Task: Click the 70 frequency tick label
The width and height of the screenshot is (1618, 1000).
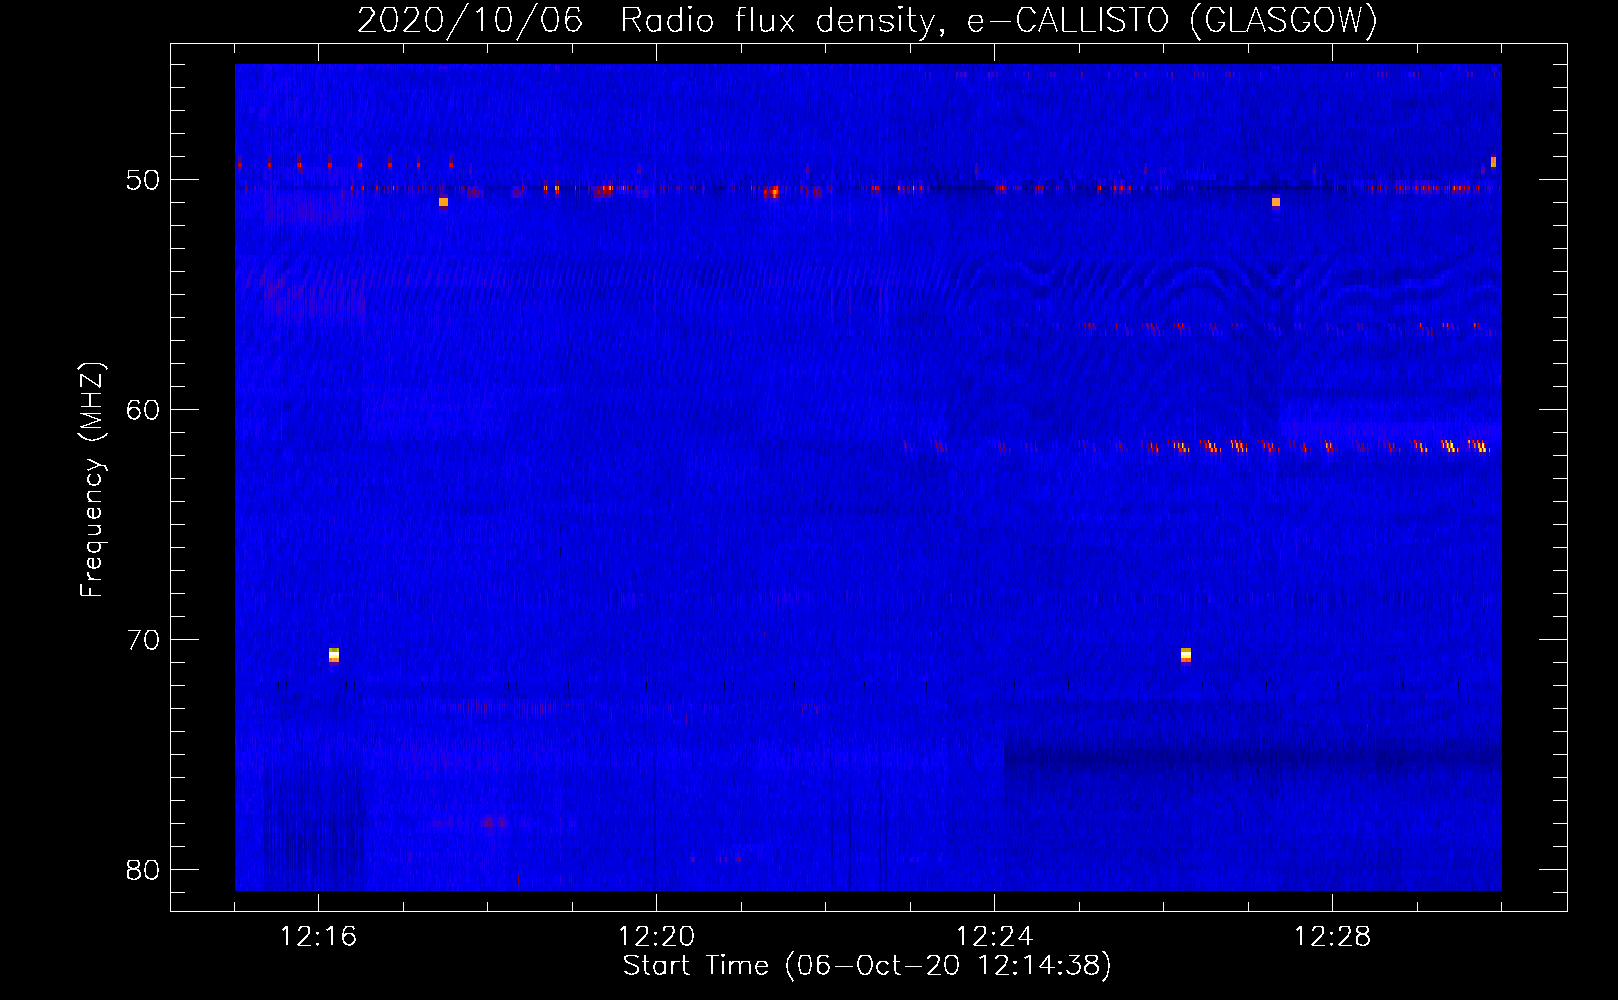Action: (x=142, y=640)
